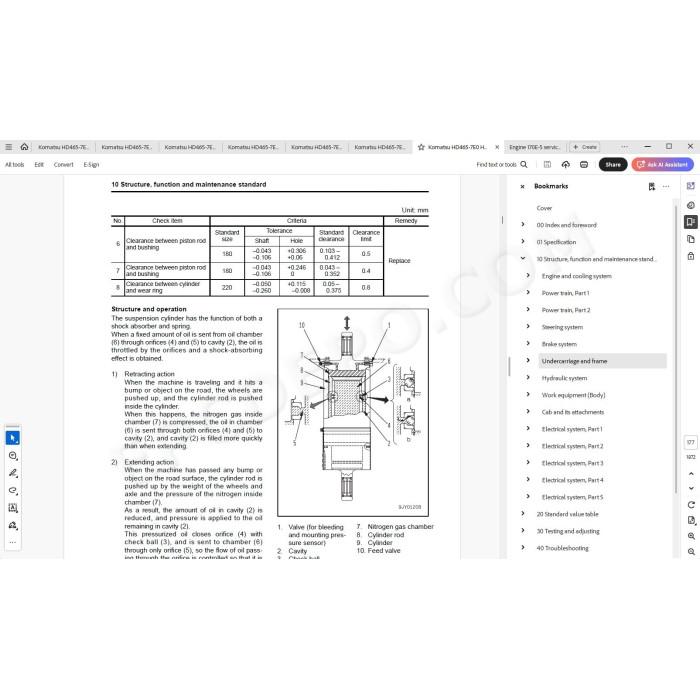The image size is (700, 700).
Task: Star the current Komatsu HD465-760 tab
Action: 421,147
